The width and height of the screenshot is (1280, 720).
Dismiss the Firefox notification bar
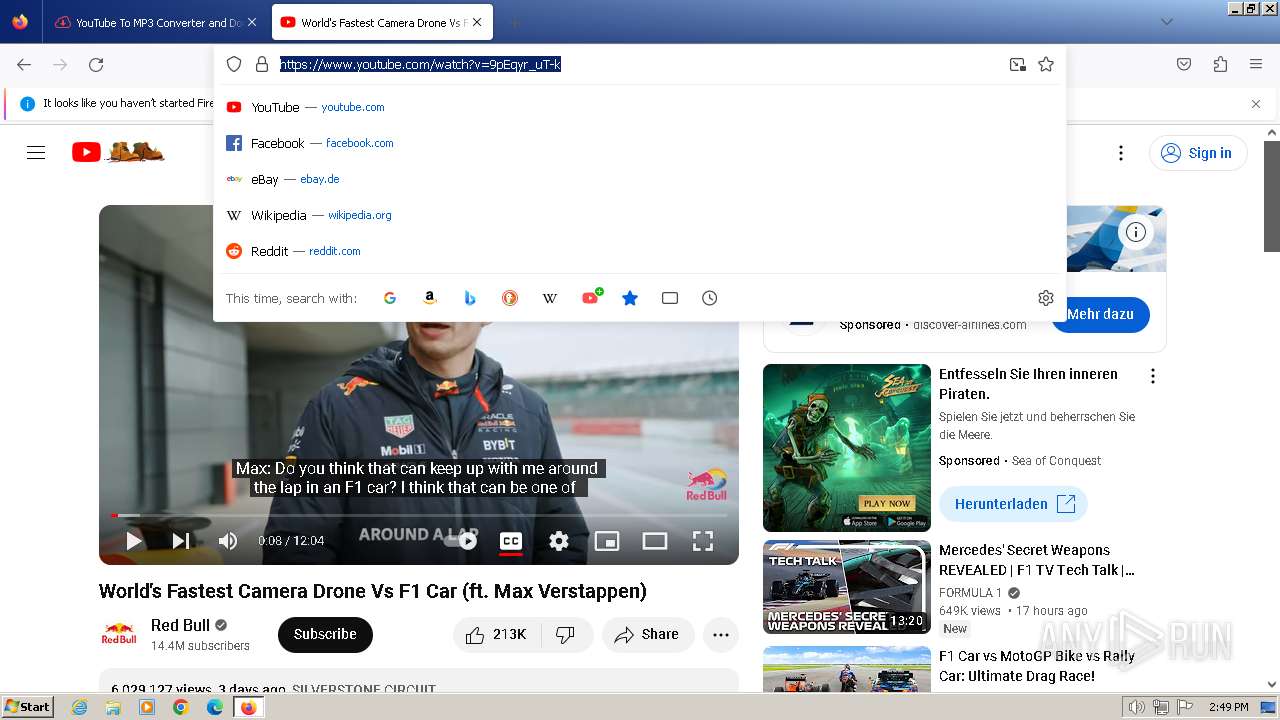pos(1256,104)
